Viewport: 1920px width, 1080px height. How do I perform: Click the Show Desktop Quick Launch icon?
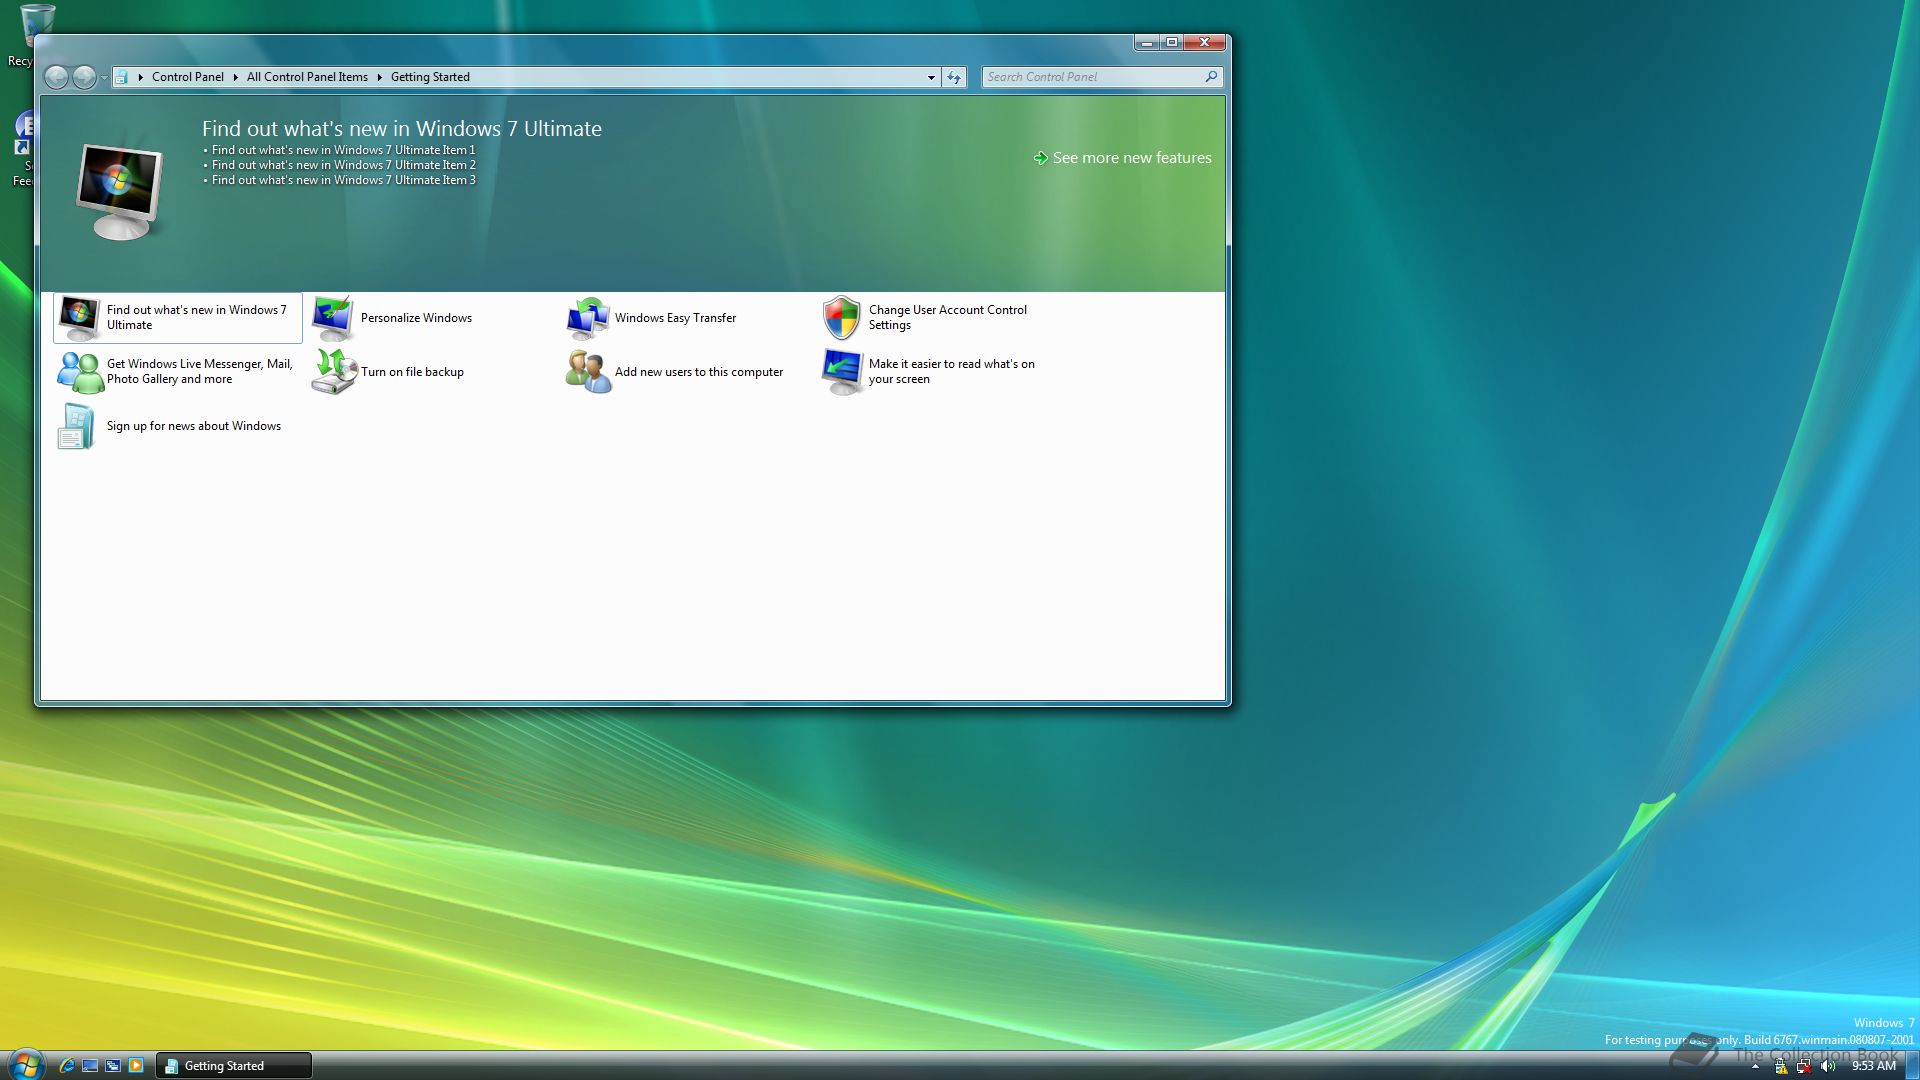90,1066
